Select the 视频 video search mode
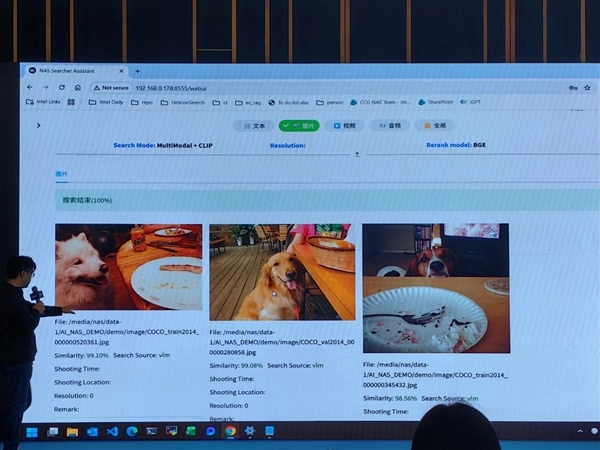600x450 pixels. (x=343, y=126)
